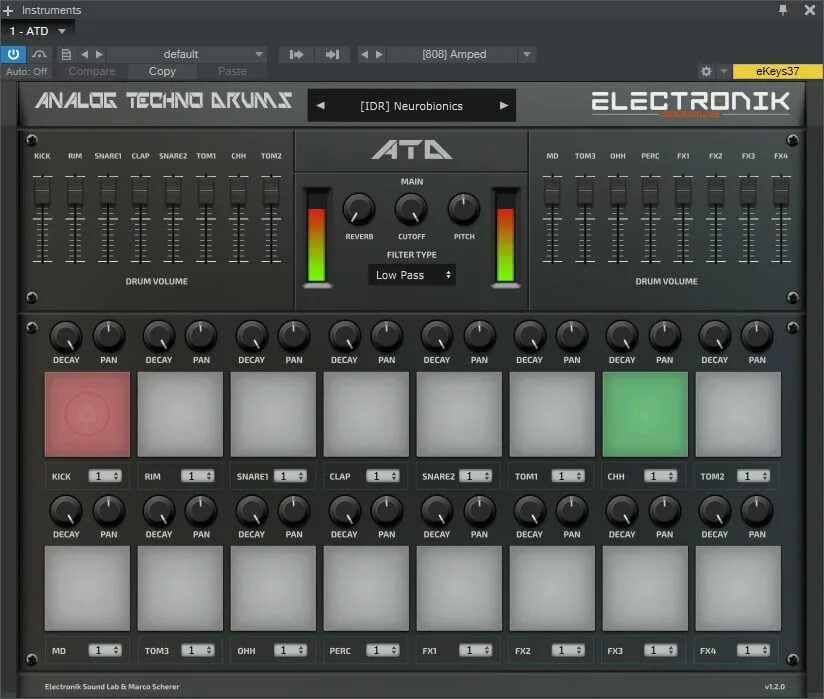Select previous kit left of Neurobionics
The height and width of the screenshot is (699, 824).
pos(320,106)
